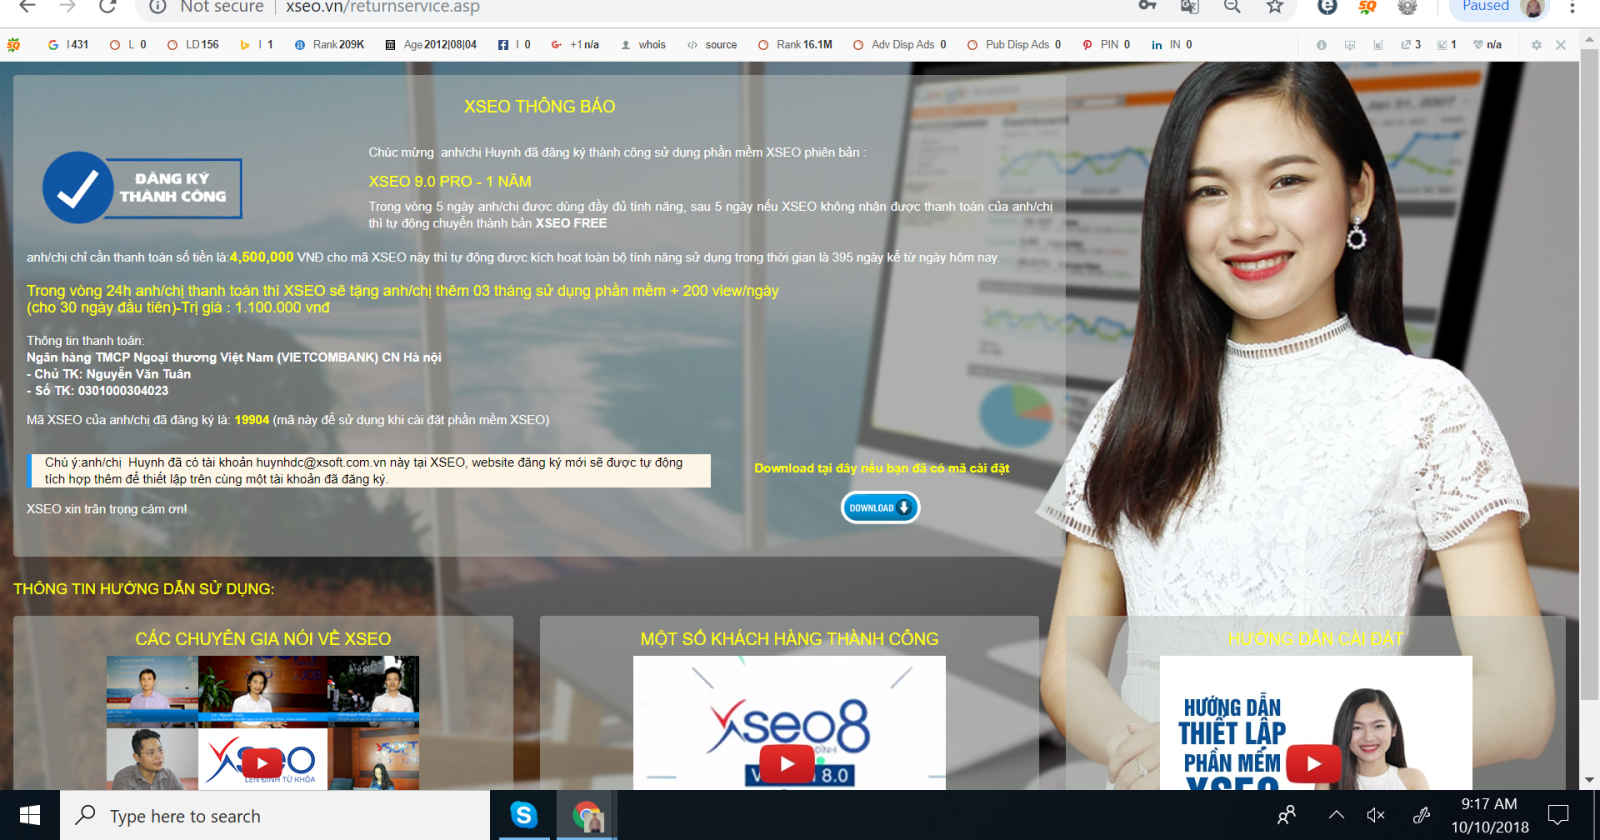Show hidden system tray icons

1336,815
